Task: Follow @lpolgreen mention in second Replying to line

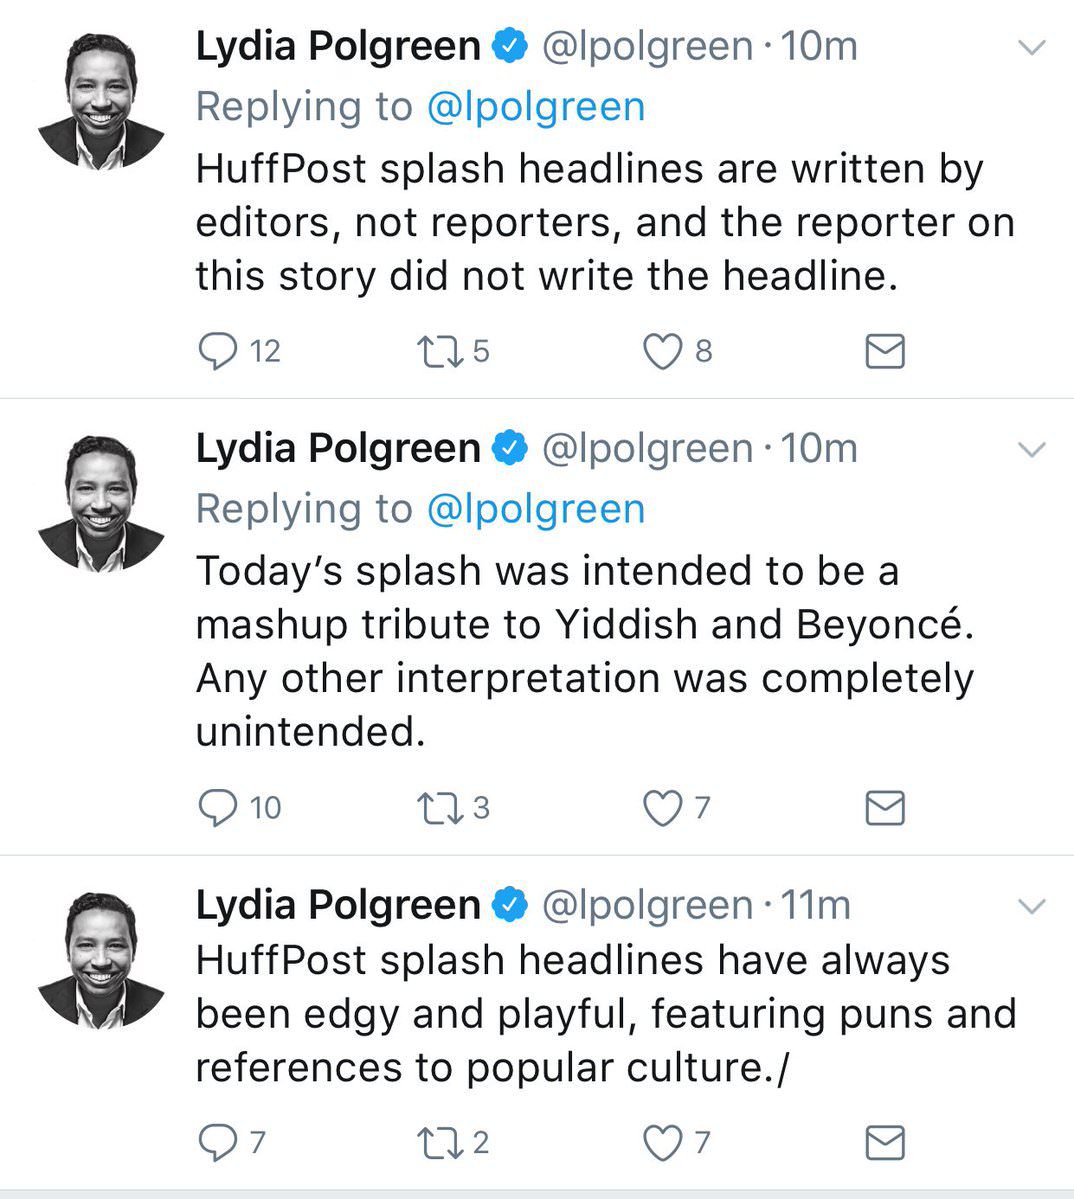Action: click(x=536, y=509)
